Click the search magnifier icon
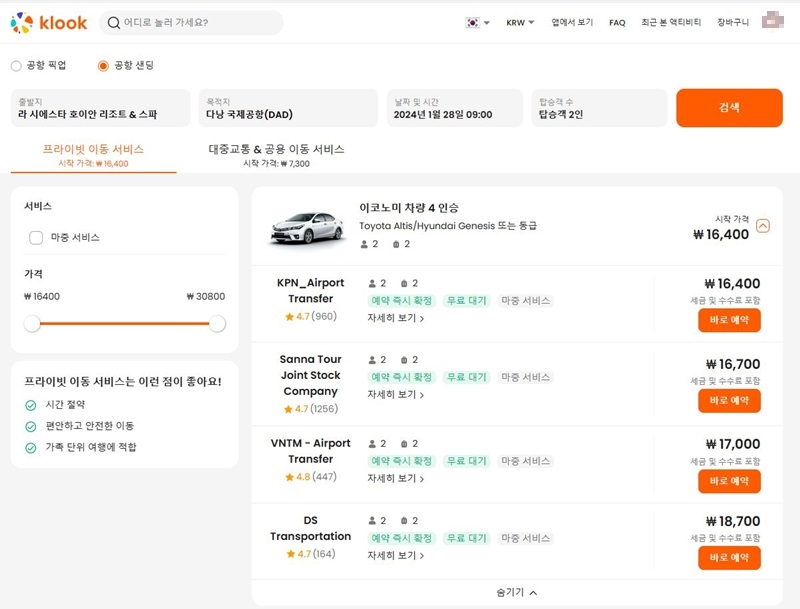The width and height of the screenshot is (800, 609). click(114, 22)
